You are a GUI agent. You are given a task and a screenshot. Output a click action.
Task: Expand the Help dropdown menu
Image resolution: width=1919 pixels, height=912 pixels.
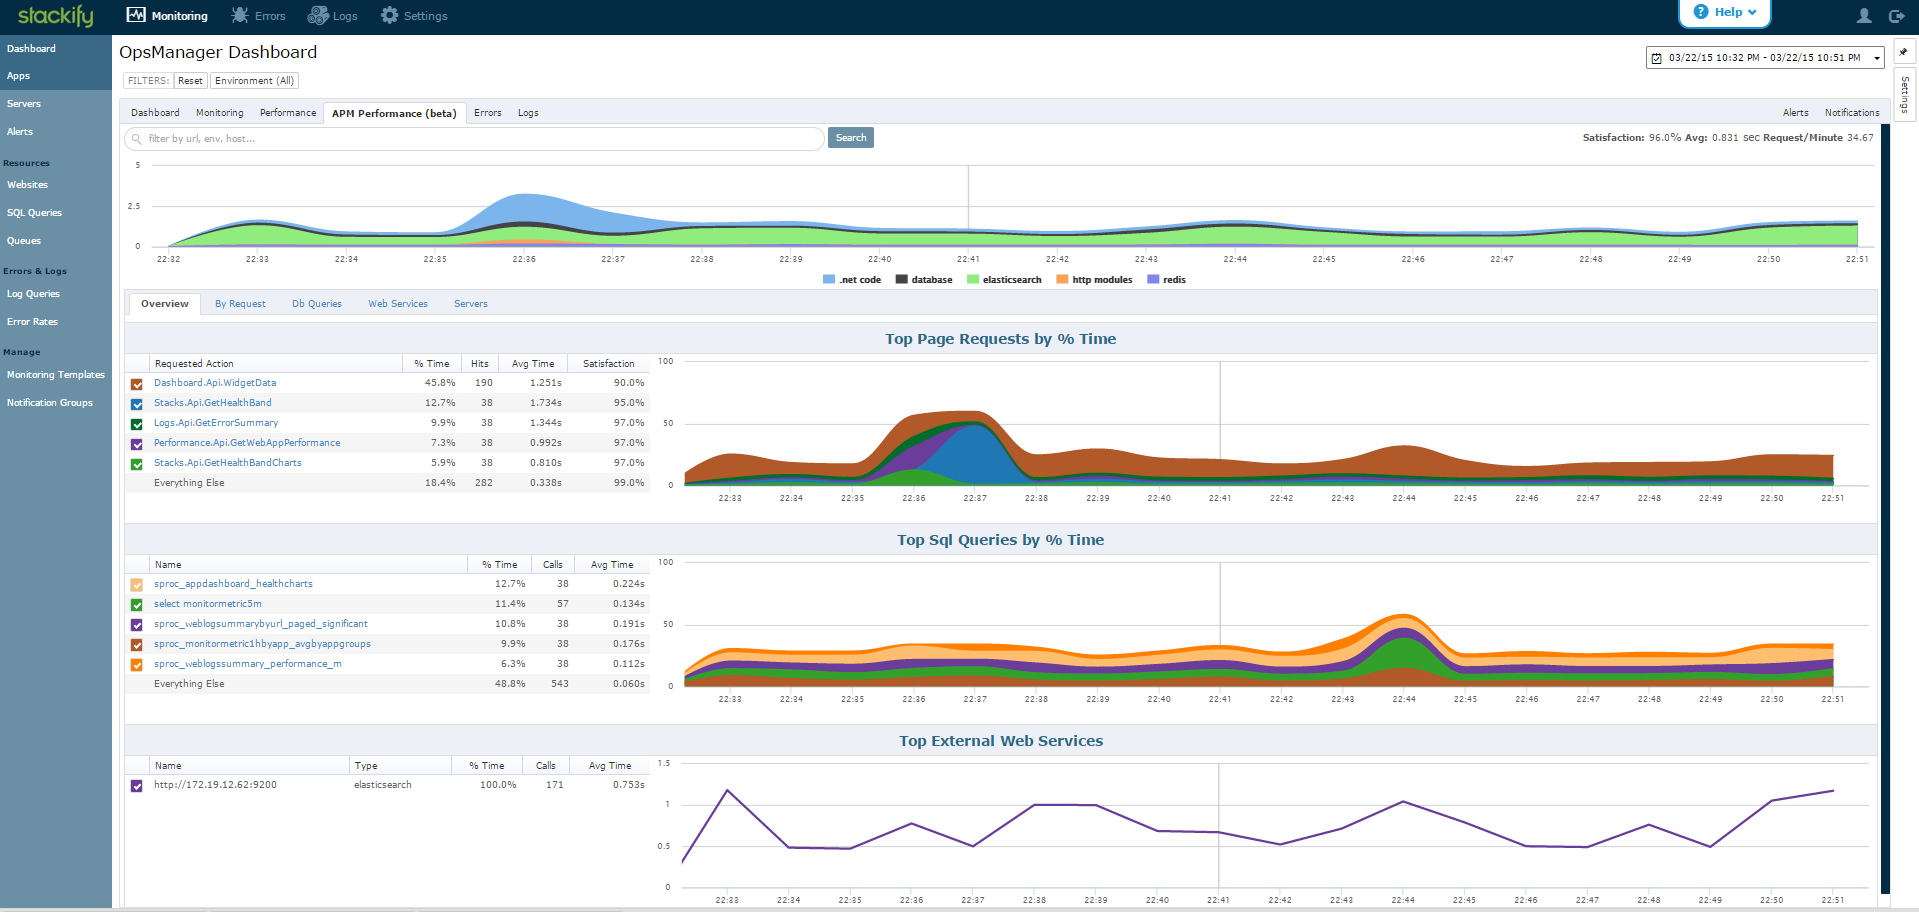tap(1725, 12)
